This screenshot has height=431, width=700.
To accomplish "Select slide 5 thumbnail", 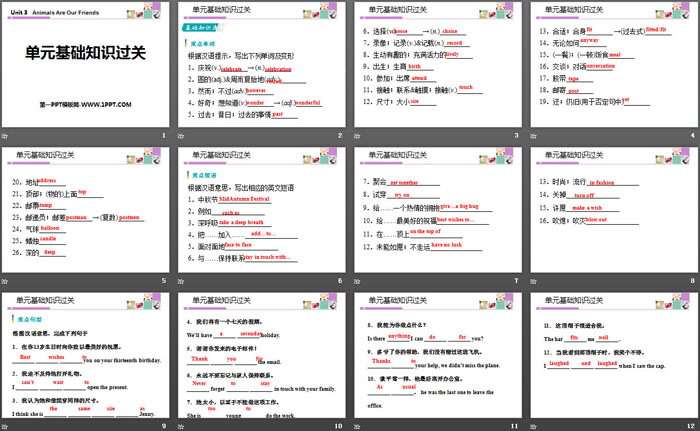I will click(85, 210).
